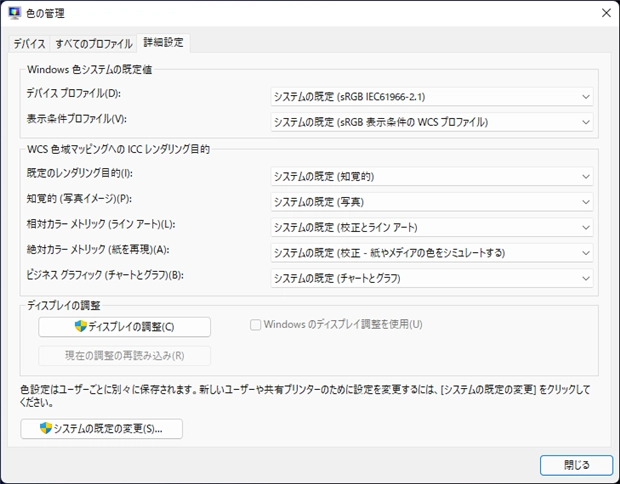Click shield icon on システムの既定の変更 button
Viewport: 620px width, 484px height.
coord(46,428)
